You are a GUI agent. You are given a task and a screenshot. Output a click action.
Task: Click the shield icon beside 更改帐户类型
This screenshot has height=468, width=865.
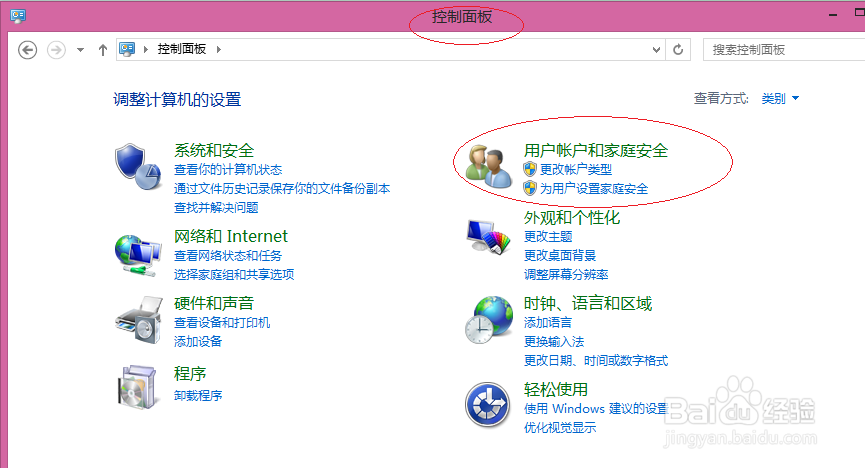point(530,169)
